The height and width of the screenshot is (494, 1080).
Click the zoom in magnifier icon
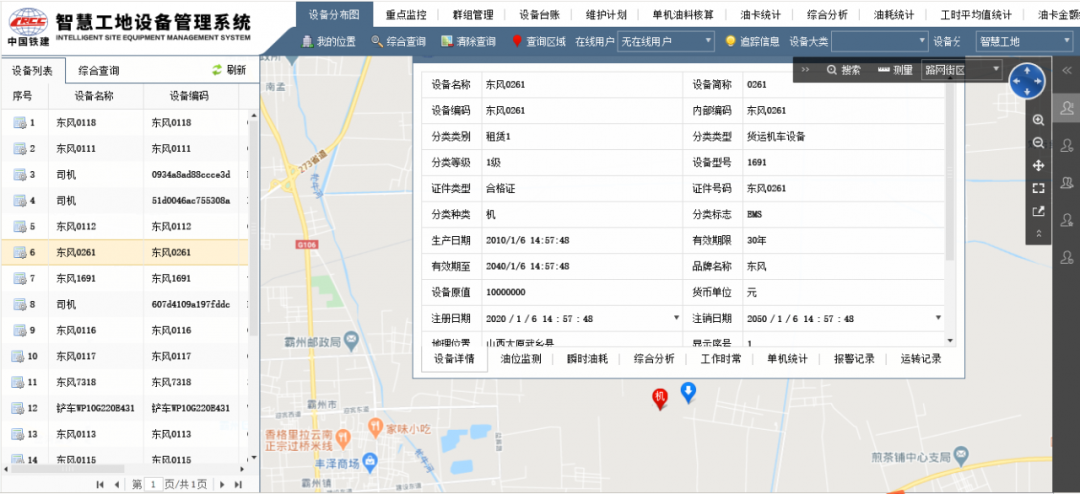tap(1038, 120)
